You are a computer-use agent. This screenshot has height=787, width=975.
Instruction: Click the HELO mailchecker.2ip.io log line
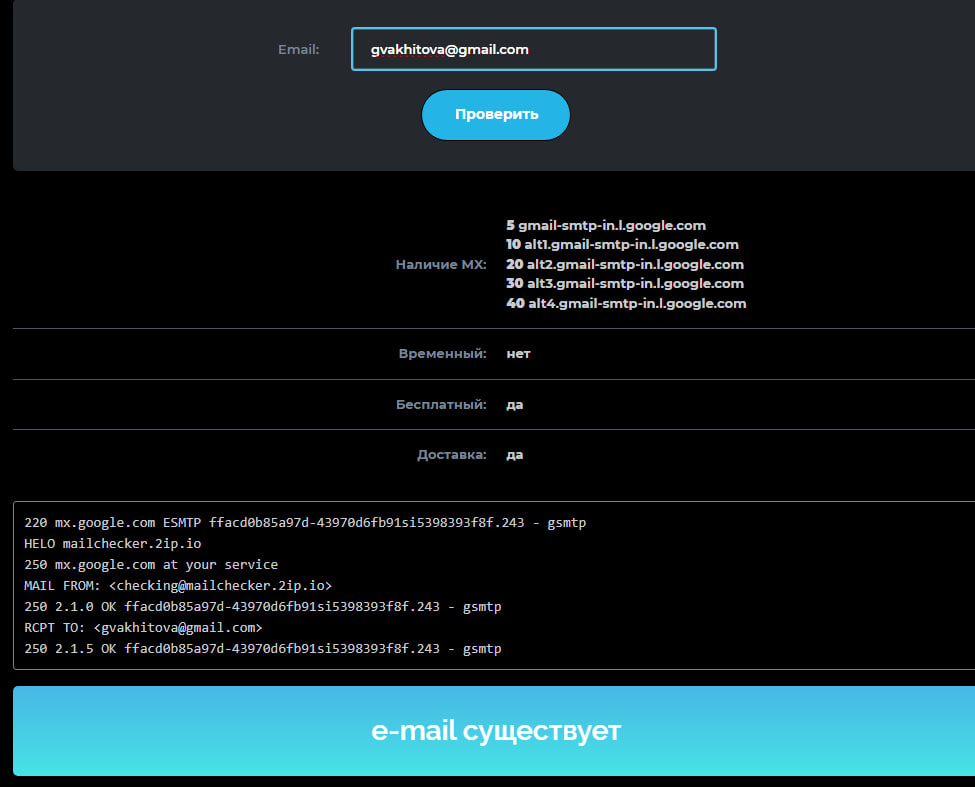112,544
